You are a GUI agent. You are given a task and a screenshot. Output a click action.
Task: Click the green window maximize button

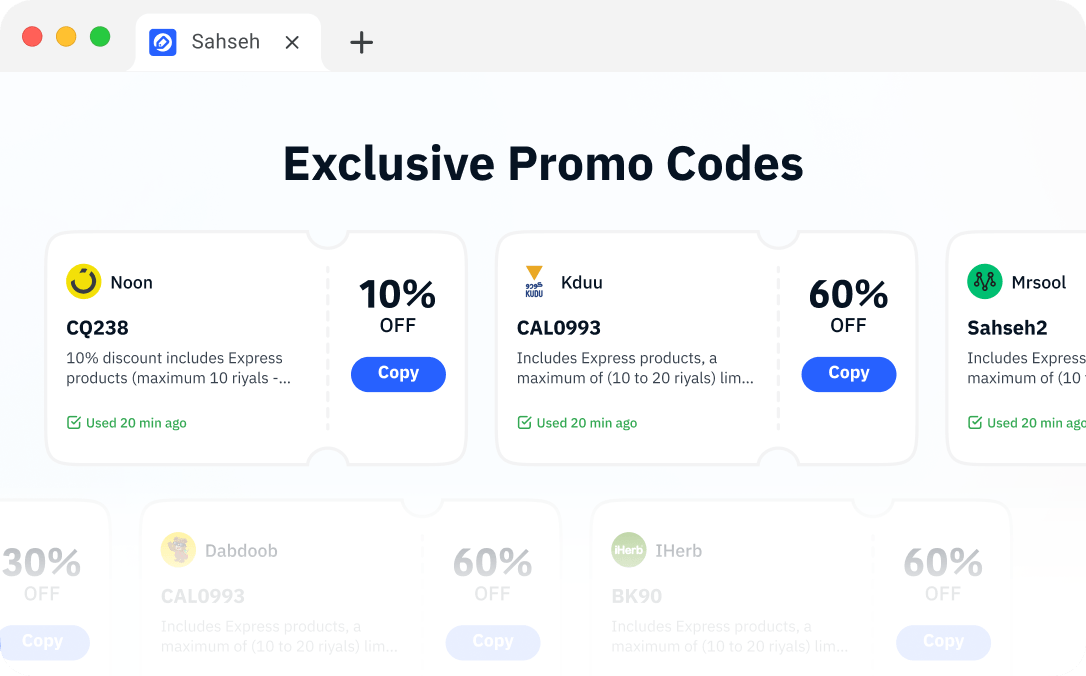[x=100, y=36]
